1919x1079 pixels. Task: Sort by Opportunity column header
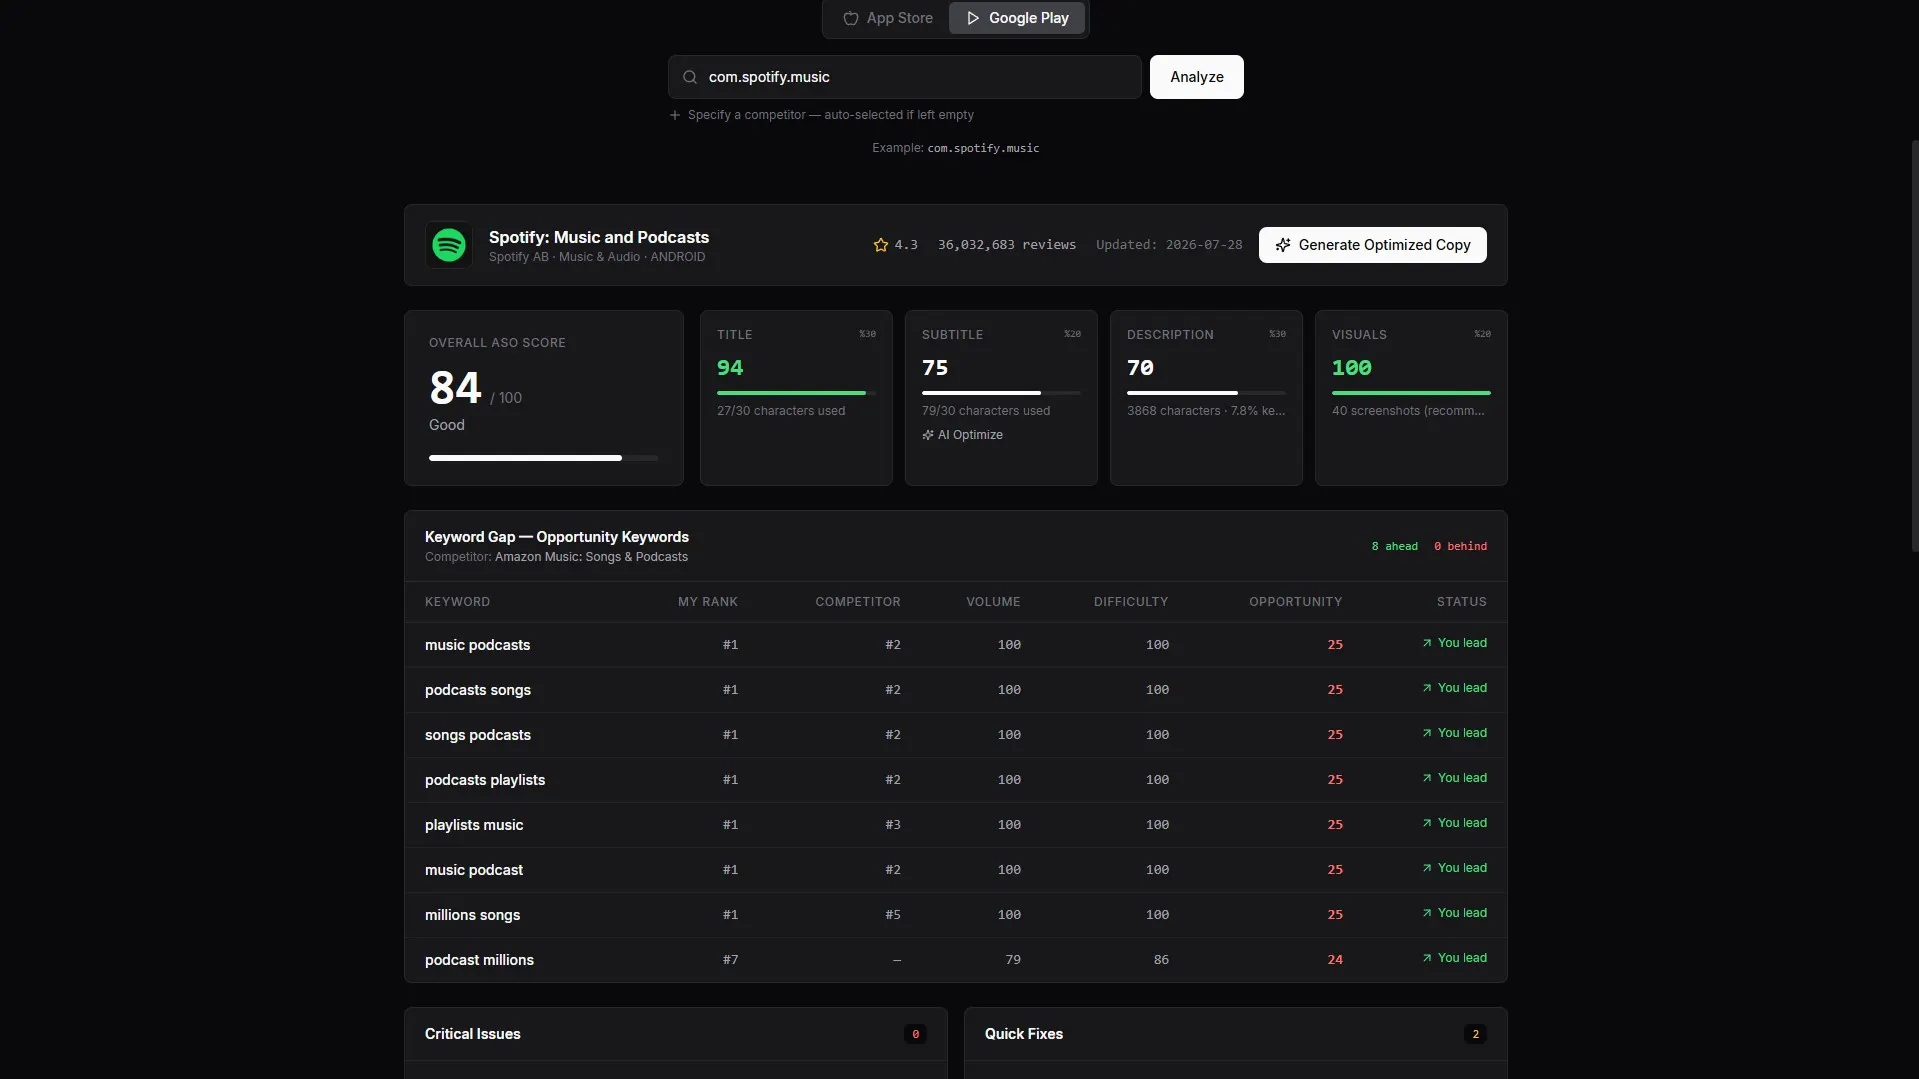click(x=1295, y=602)
